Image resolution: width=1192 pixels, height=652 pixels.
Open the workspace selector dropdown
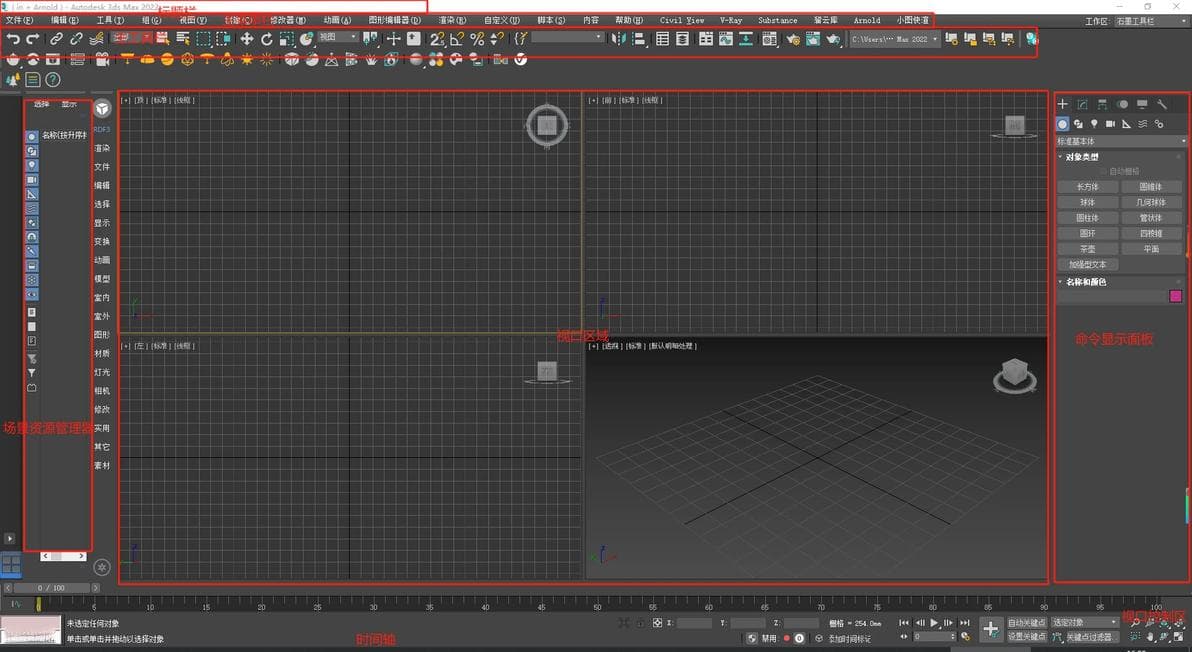(1151, 21)
